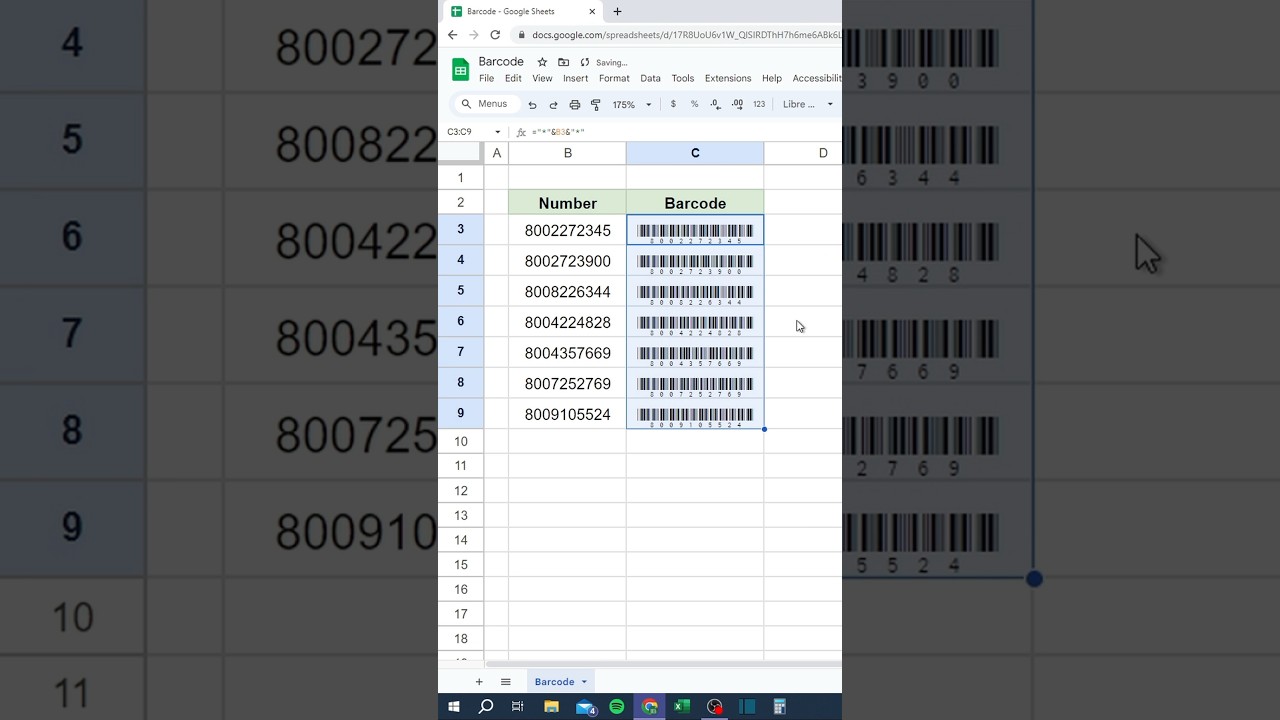
Task: Go back in the browser
Action: [x=453, y=35]
